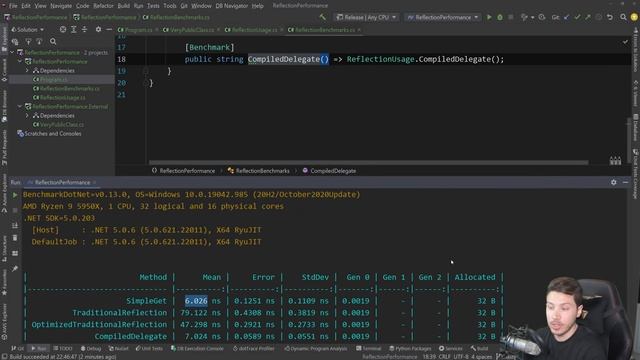Open the Release | Any CPU configuration dropdown
Image resolution: width=640 pixels, height=360 pixels.
click(366, 17)
